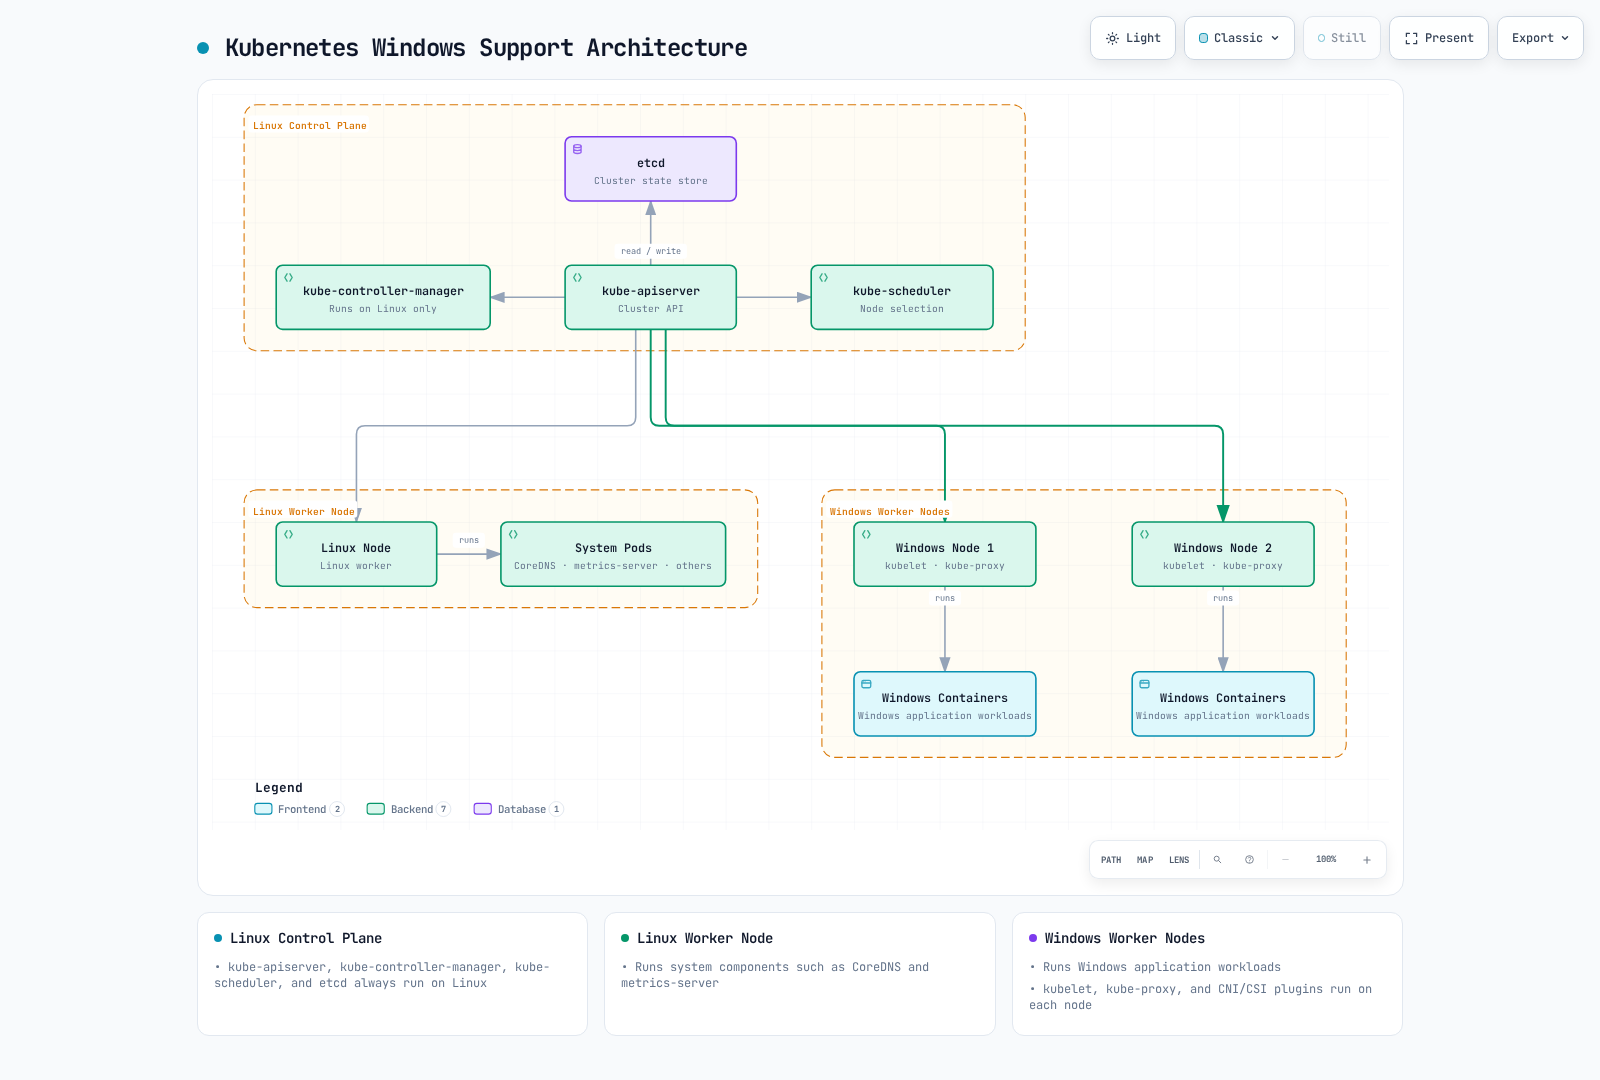
Task: Click the 'Legend' heading
Action: (x=279, y=788)
